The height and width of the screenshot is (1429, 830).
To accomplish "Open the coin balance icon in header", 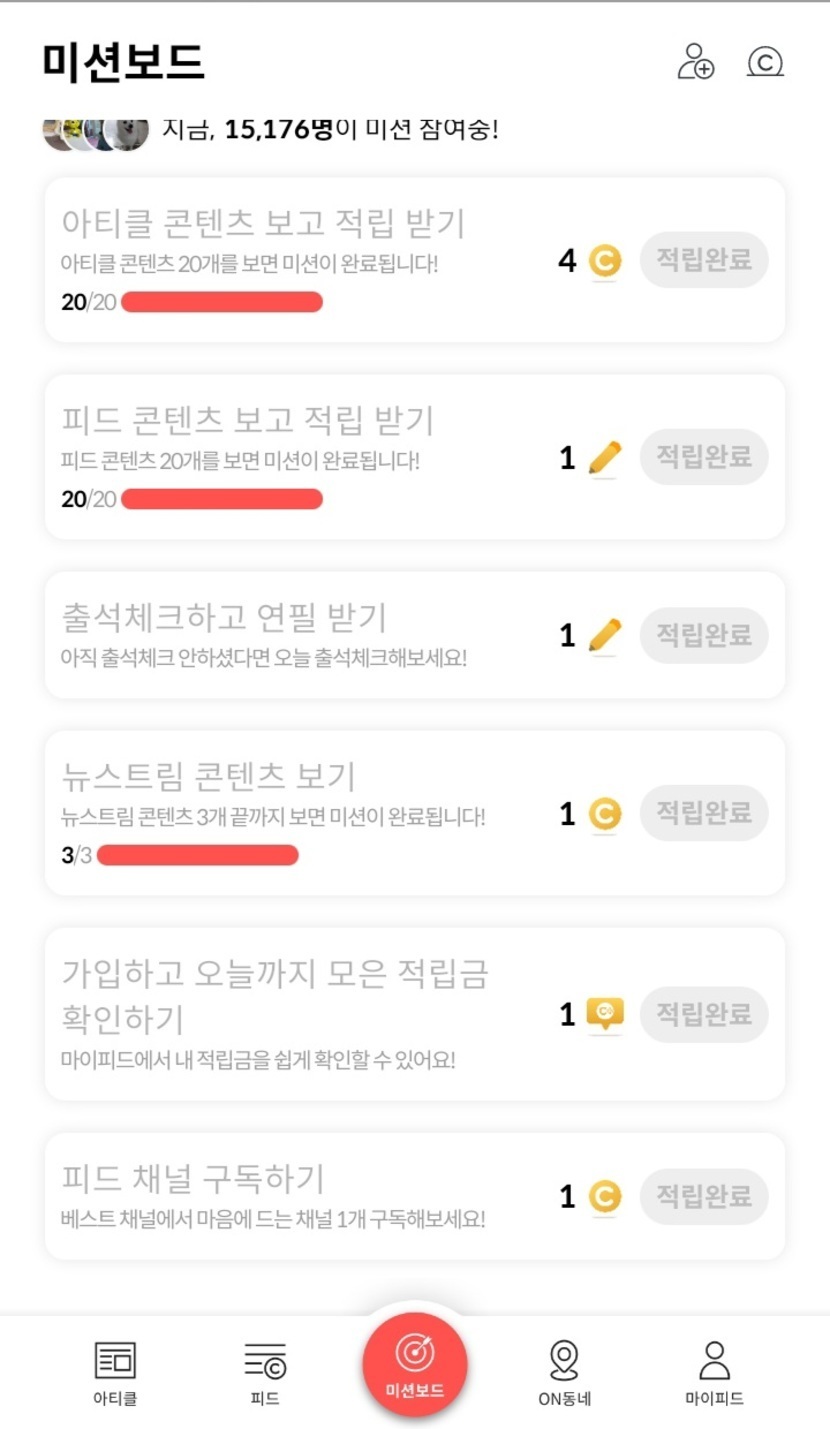I will [x=765, y=62].
